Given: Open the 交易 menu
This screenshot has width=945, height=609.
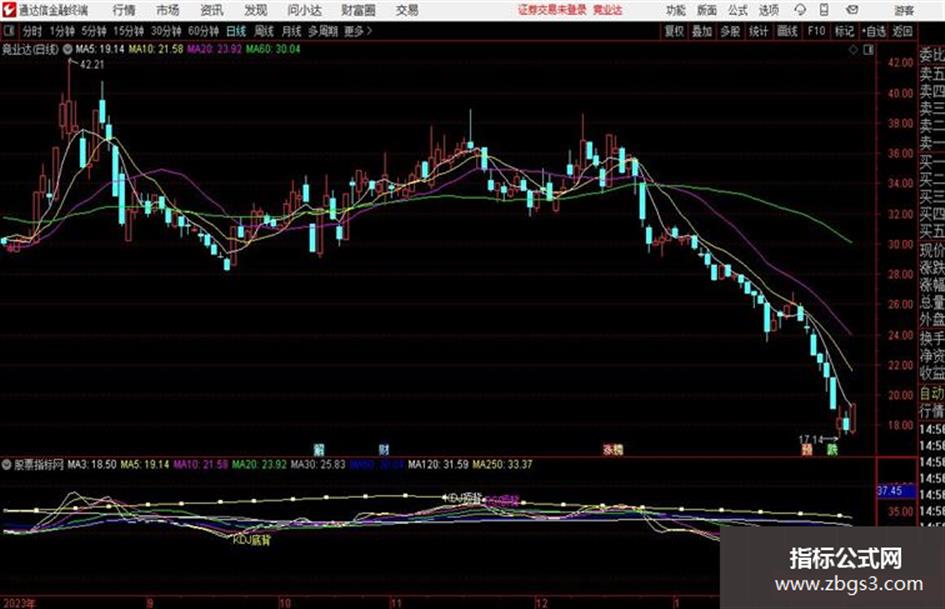Looking at the screenshot, I should (407, 10).
